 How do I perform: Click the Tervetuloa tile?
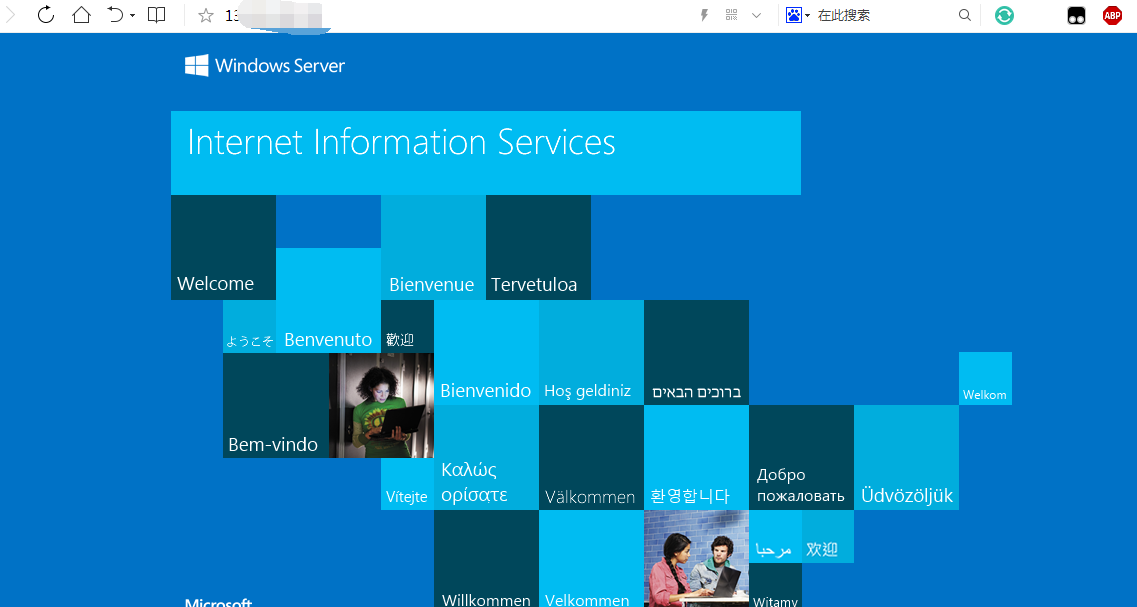tap(538, 247)
